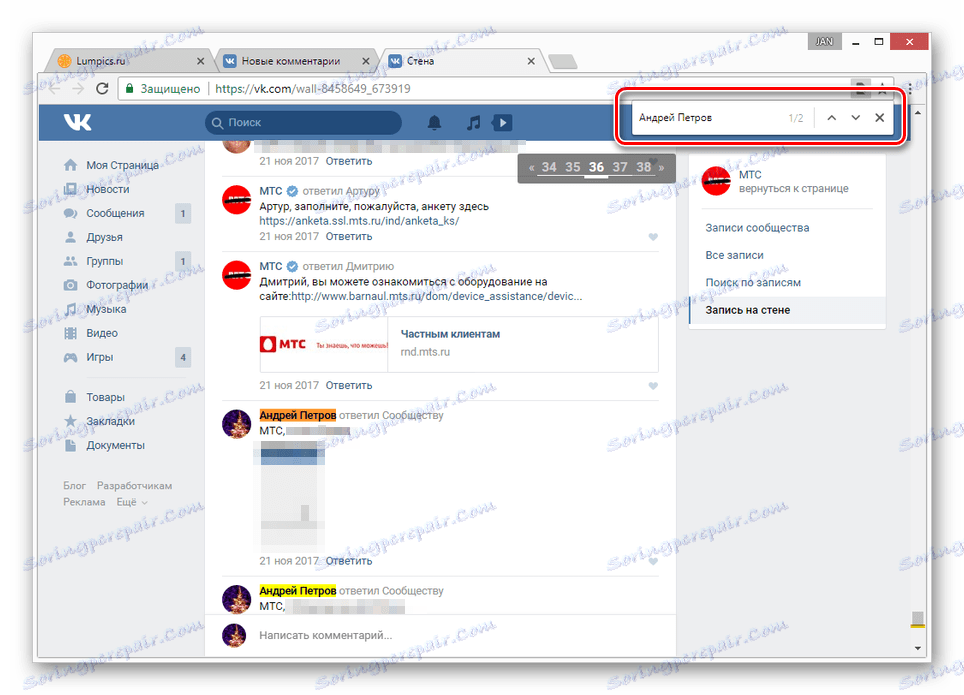Close the Стена tab
The height and width of the screenshot is (695, 964).
click(531, 61)
